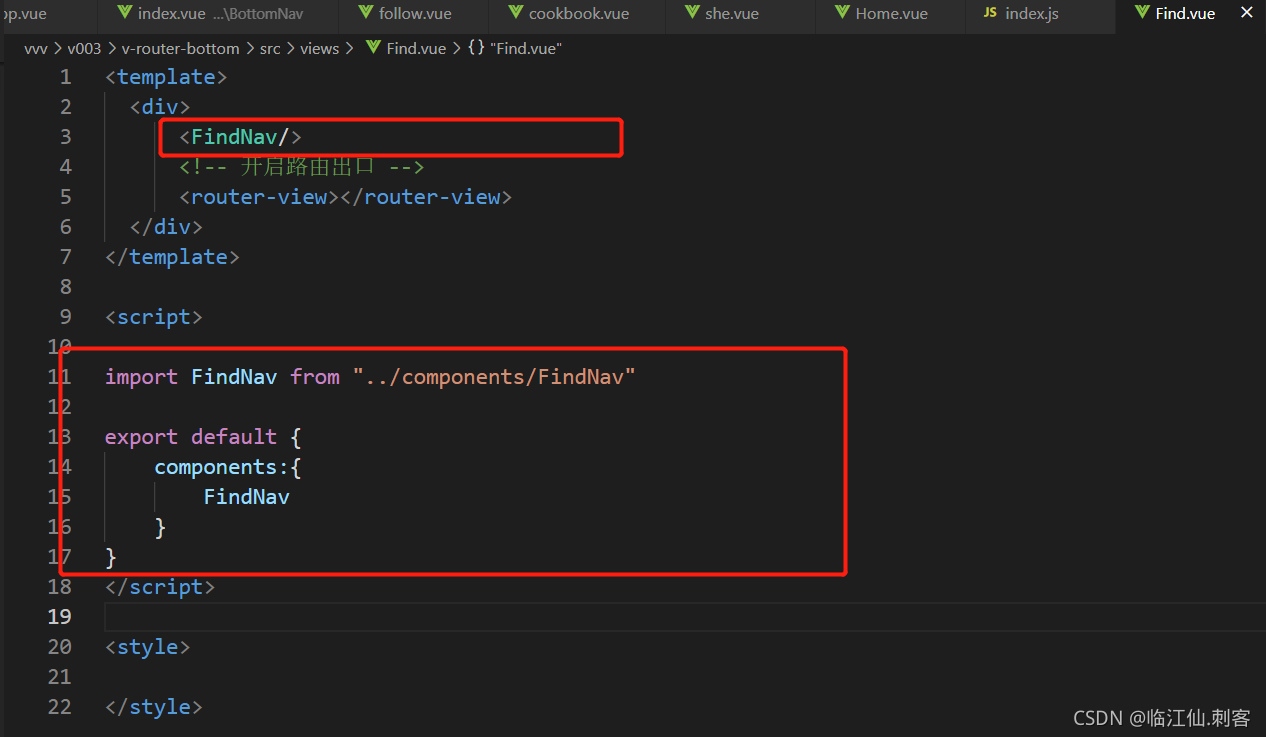This screenshot has width=1266, height=737.
Task: Place cursor on the FindNav tag
Action: (240, 137)
